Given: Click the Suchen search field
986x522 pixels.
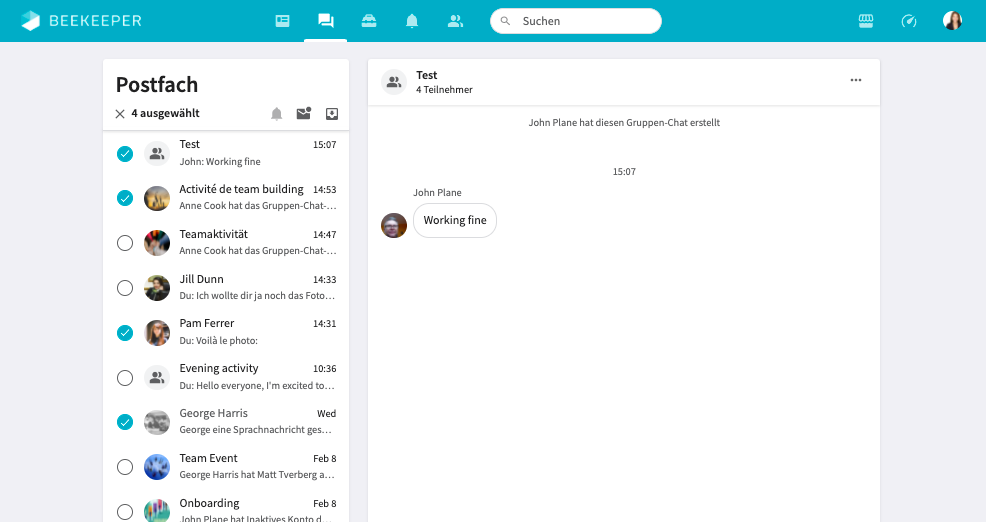Looking at the screenshot, I should (576, 21).
